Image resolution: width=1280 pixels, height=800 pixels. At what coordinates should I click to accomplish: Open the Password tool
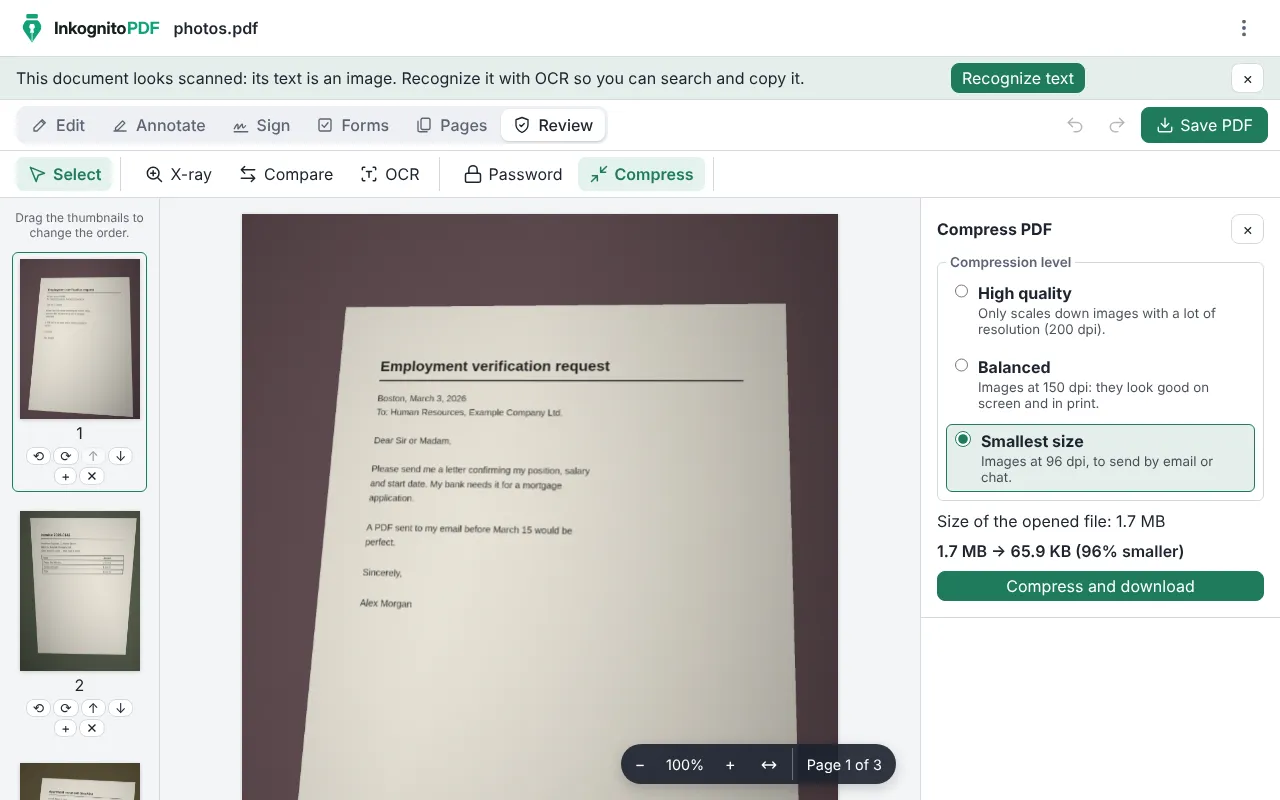pyautogui.click(x=513, y=174)
